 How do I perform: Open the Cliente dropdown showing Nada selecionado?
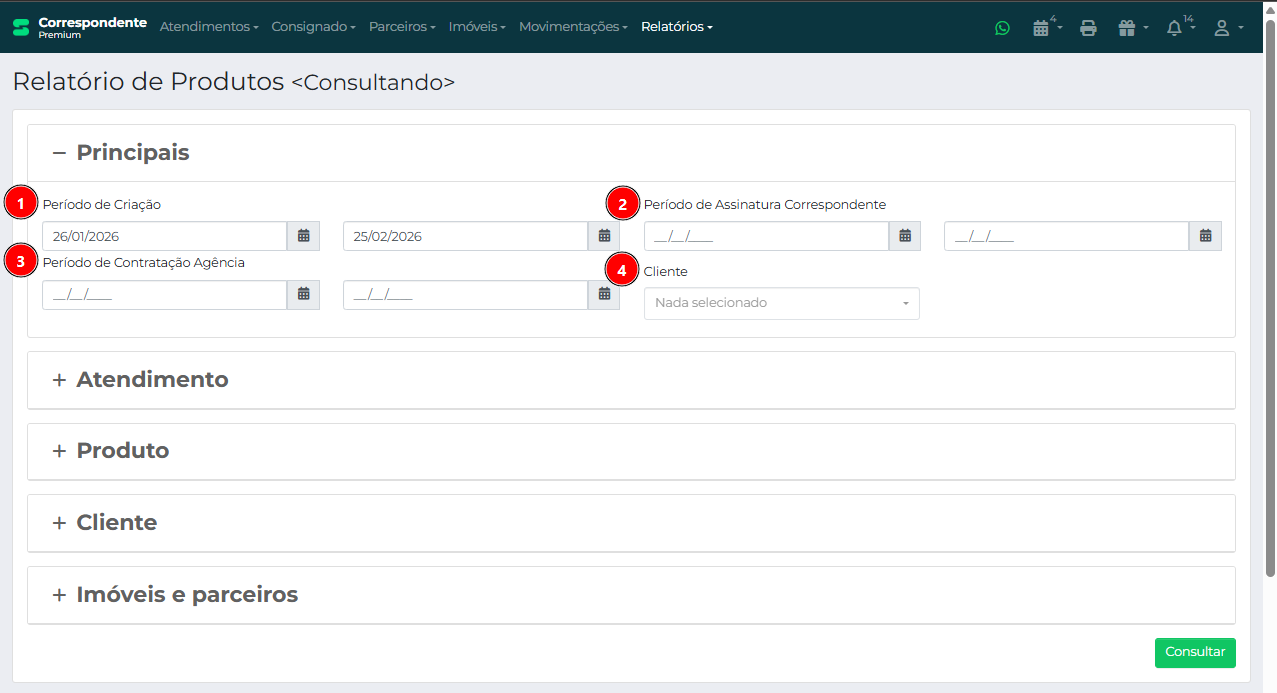coord(781,303)
